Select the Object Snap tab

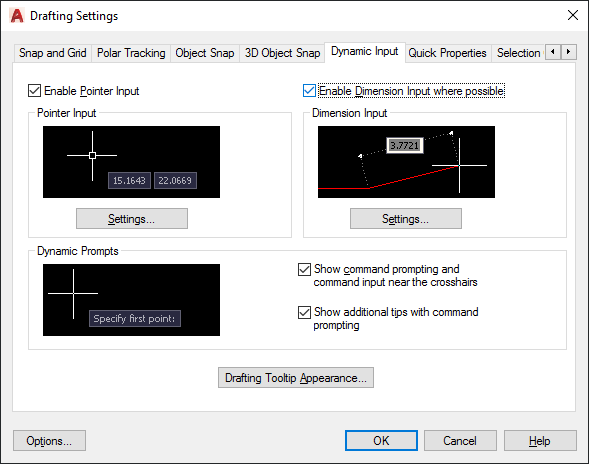(205, 53)
